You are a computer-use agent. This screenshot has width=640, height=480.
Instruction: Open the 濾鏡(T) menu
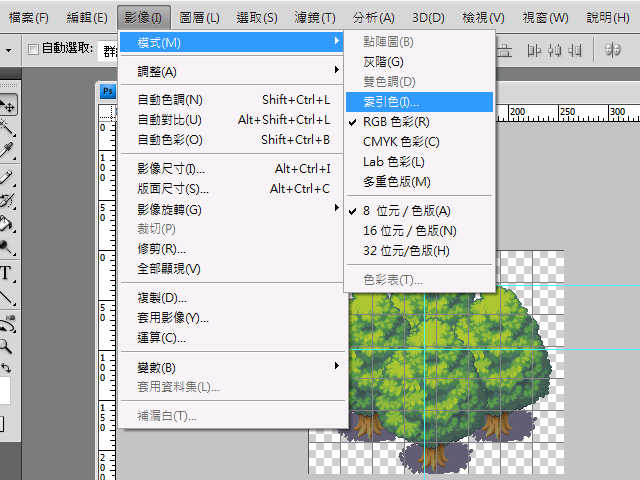[x=315, y=18]
